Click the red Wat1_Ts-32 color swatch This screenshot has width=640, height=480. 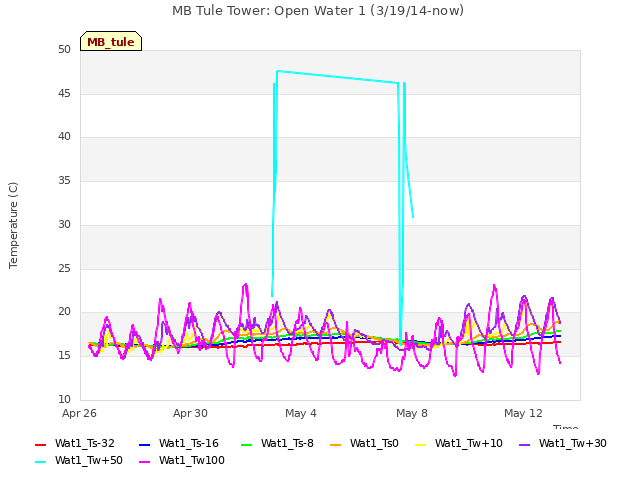tap(40, 444)
